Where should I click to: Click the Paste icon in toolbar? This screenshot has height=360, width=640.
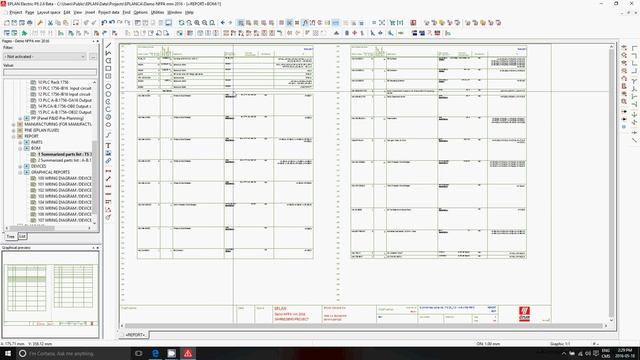(x=66, y=23)
